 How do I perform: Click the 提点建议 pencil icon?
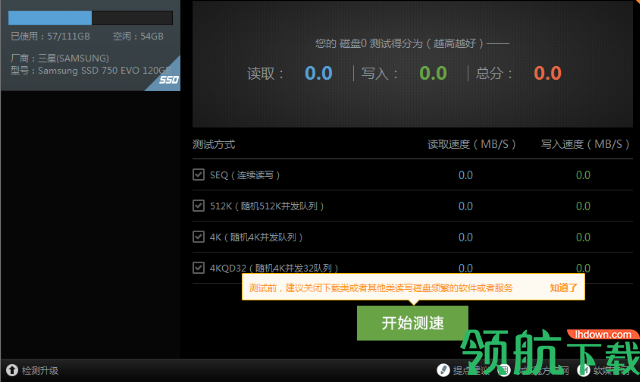(443, 370)
